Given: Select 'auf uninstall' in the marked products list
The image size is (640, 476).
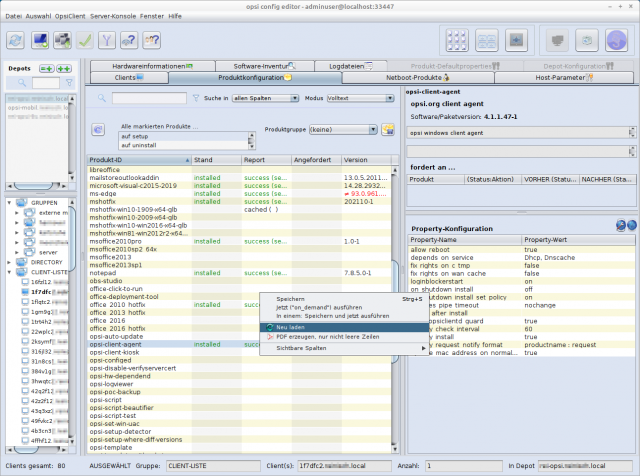Looking at the screenshot, I should pos(184,145).
